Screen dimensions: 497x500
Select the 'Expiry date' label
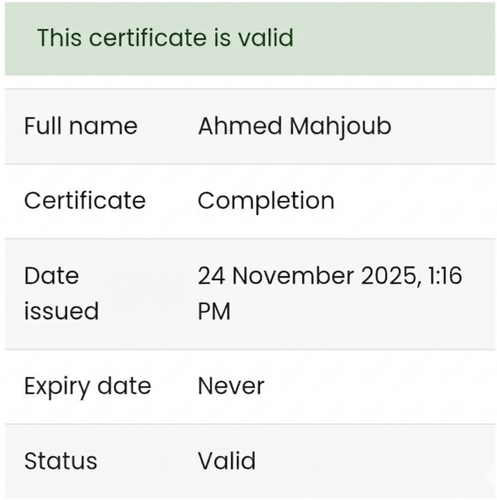(x=87, y=387)
